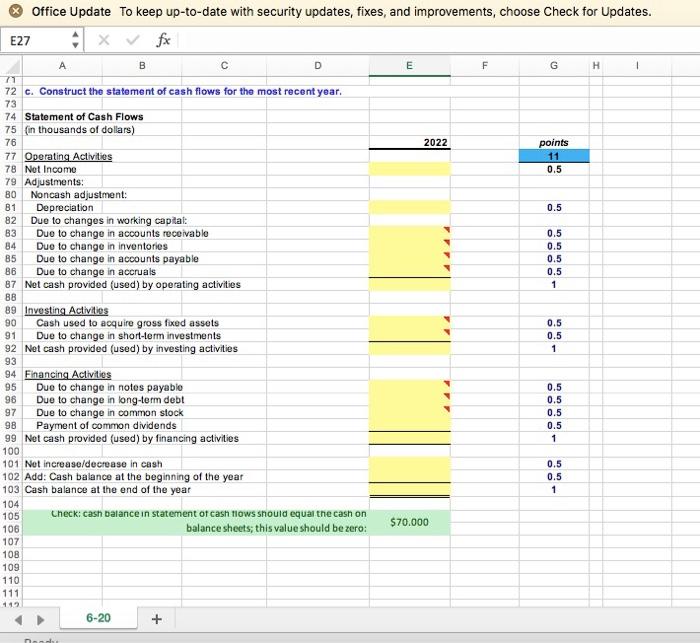Select the yellow Net Income input cell
The image size is (700, 643).
(409, 169)
